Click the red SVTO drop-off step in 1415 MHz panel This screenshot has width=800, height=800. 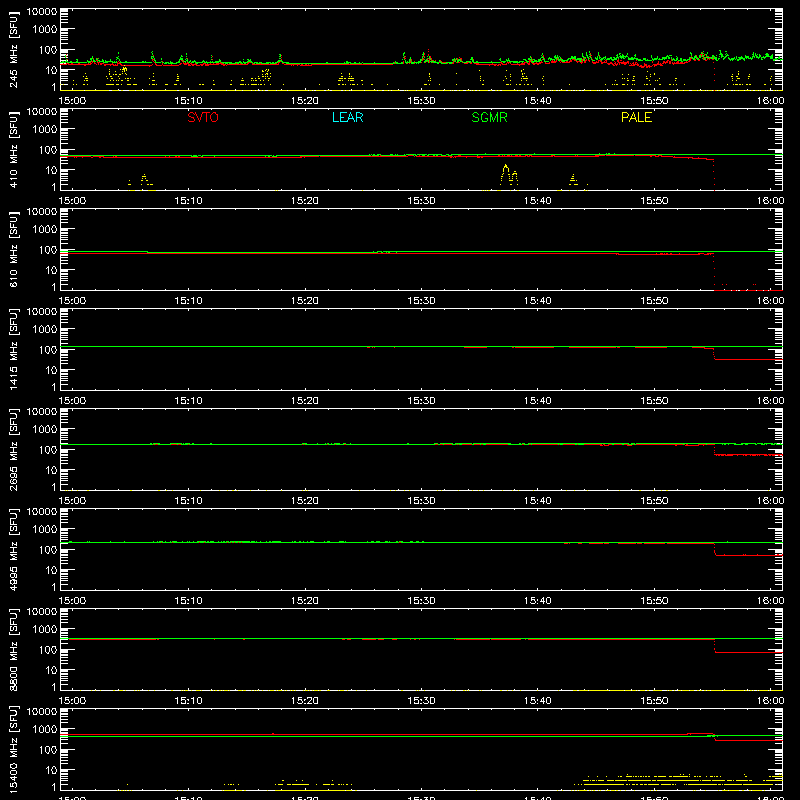(714, 354)
